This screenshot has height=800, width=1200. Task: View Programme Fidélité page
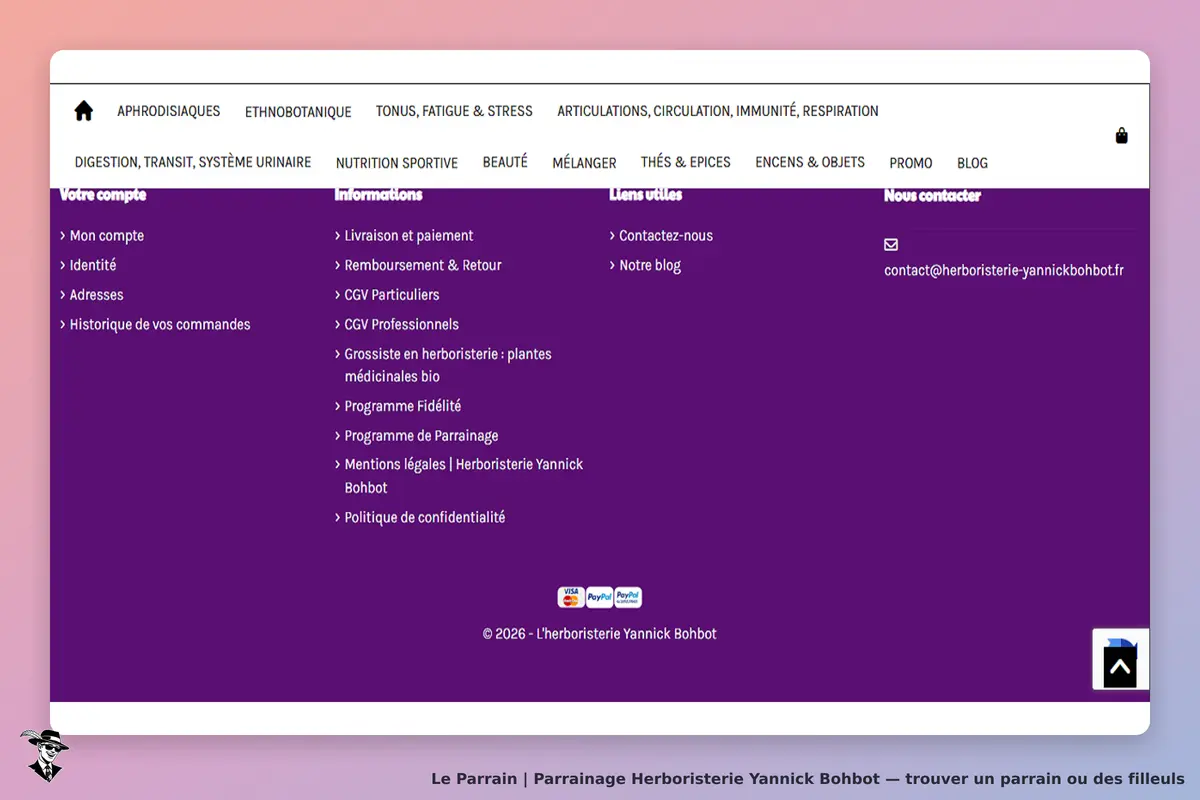pyautogui.click(x=403, y=406)
